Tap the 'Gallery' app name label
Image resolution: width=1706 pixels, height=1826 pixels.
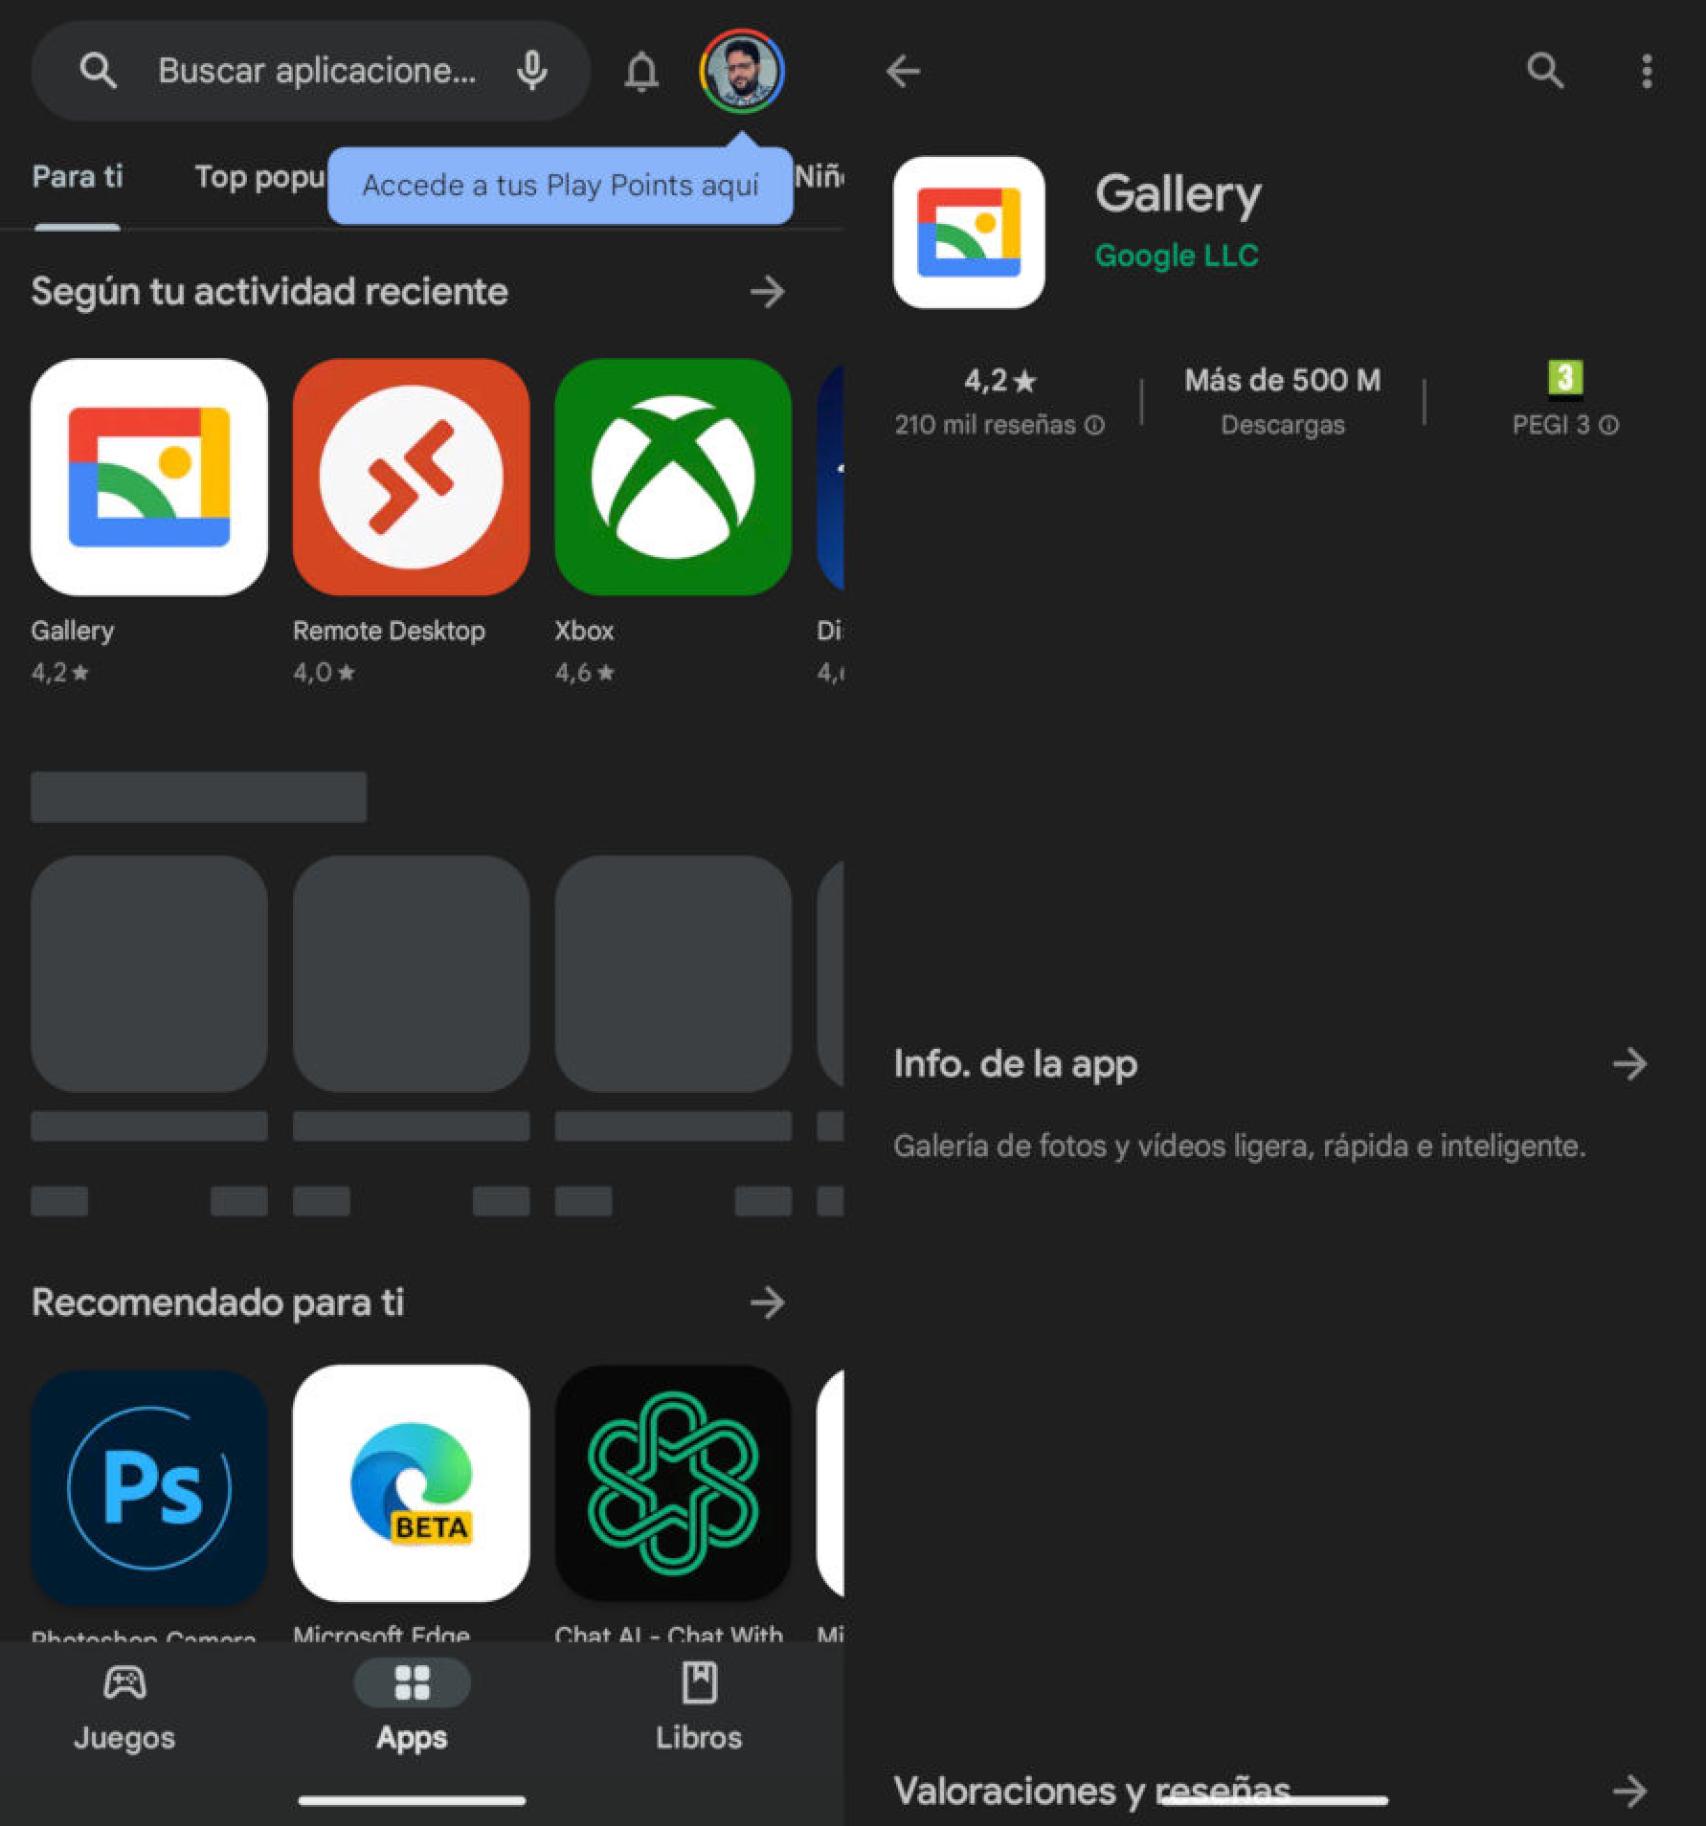tap(72, 631)
